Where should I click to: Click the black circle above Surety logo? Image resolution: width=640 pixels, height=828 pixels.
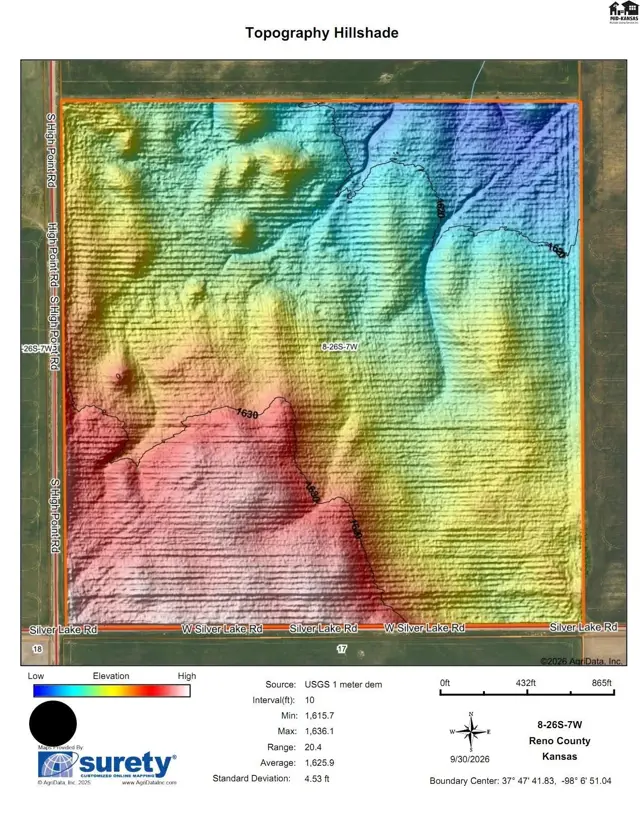click(x=53, y=723)
